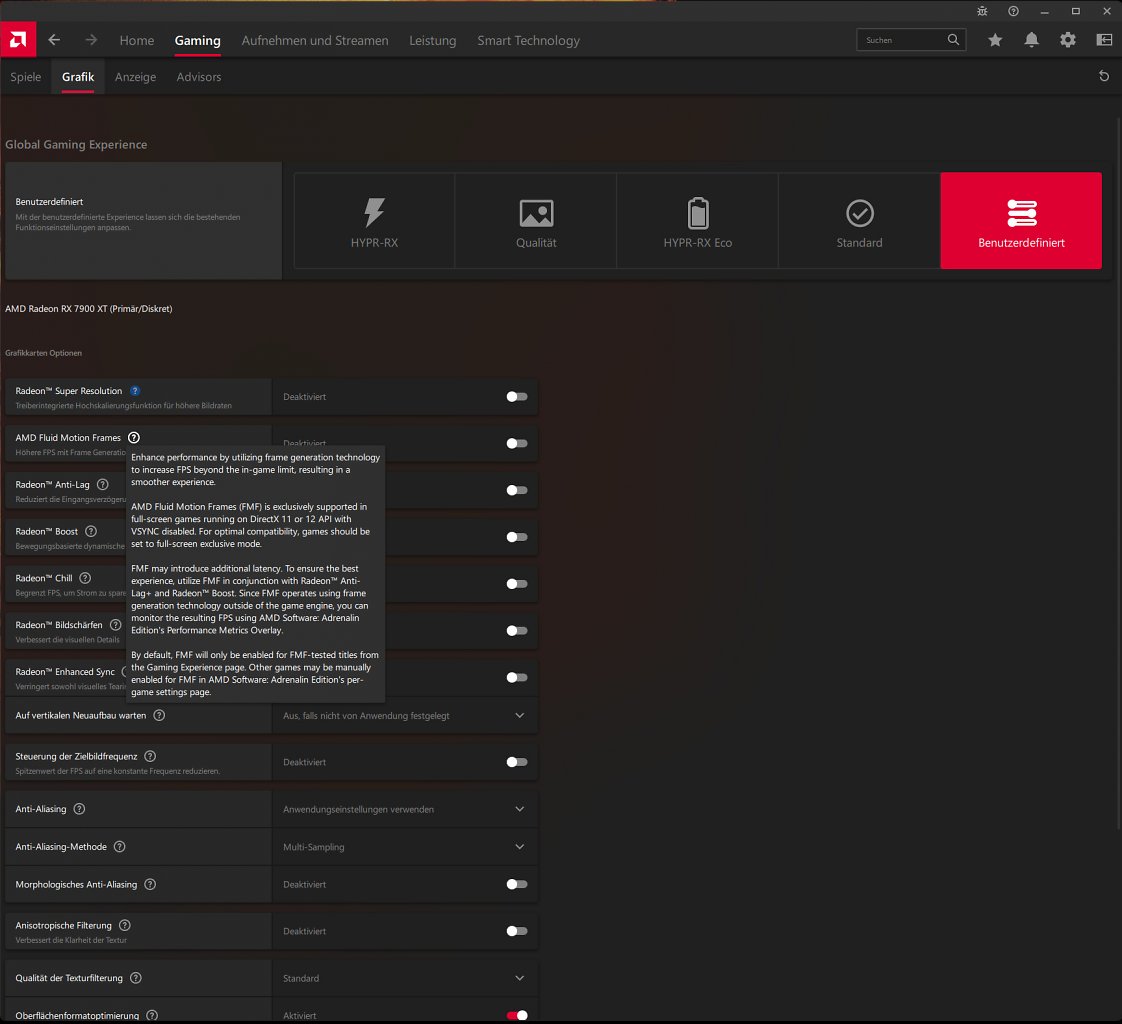Click help icon for AMD Fluid Motion Frames
This screenshot has width=1122, height=1024.
pos(134,437)
